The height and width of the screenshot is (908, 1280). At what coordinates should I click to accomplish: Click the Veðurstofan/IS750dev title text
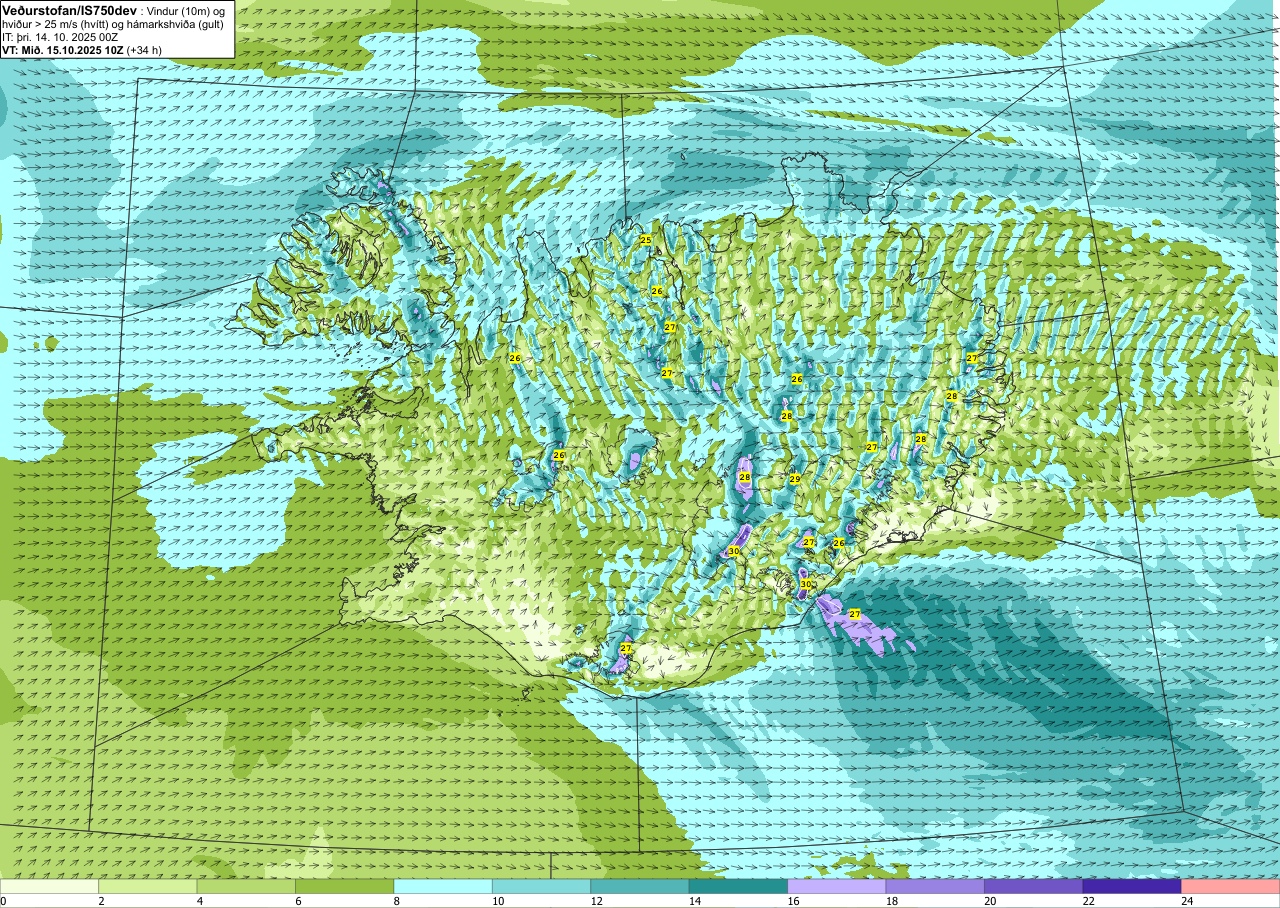coord(69,9)
